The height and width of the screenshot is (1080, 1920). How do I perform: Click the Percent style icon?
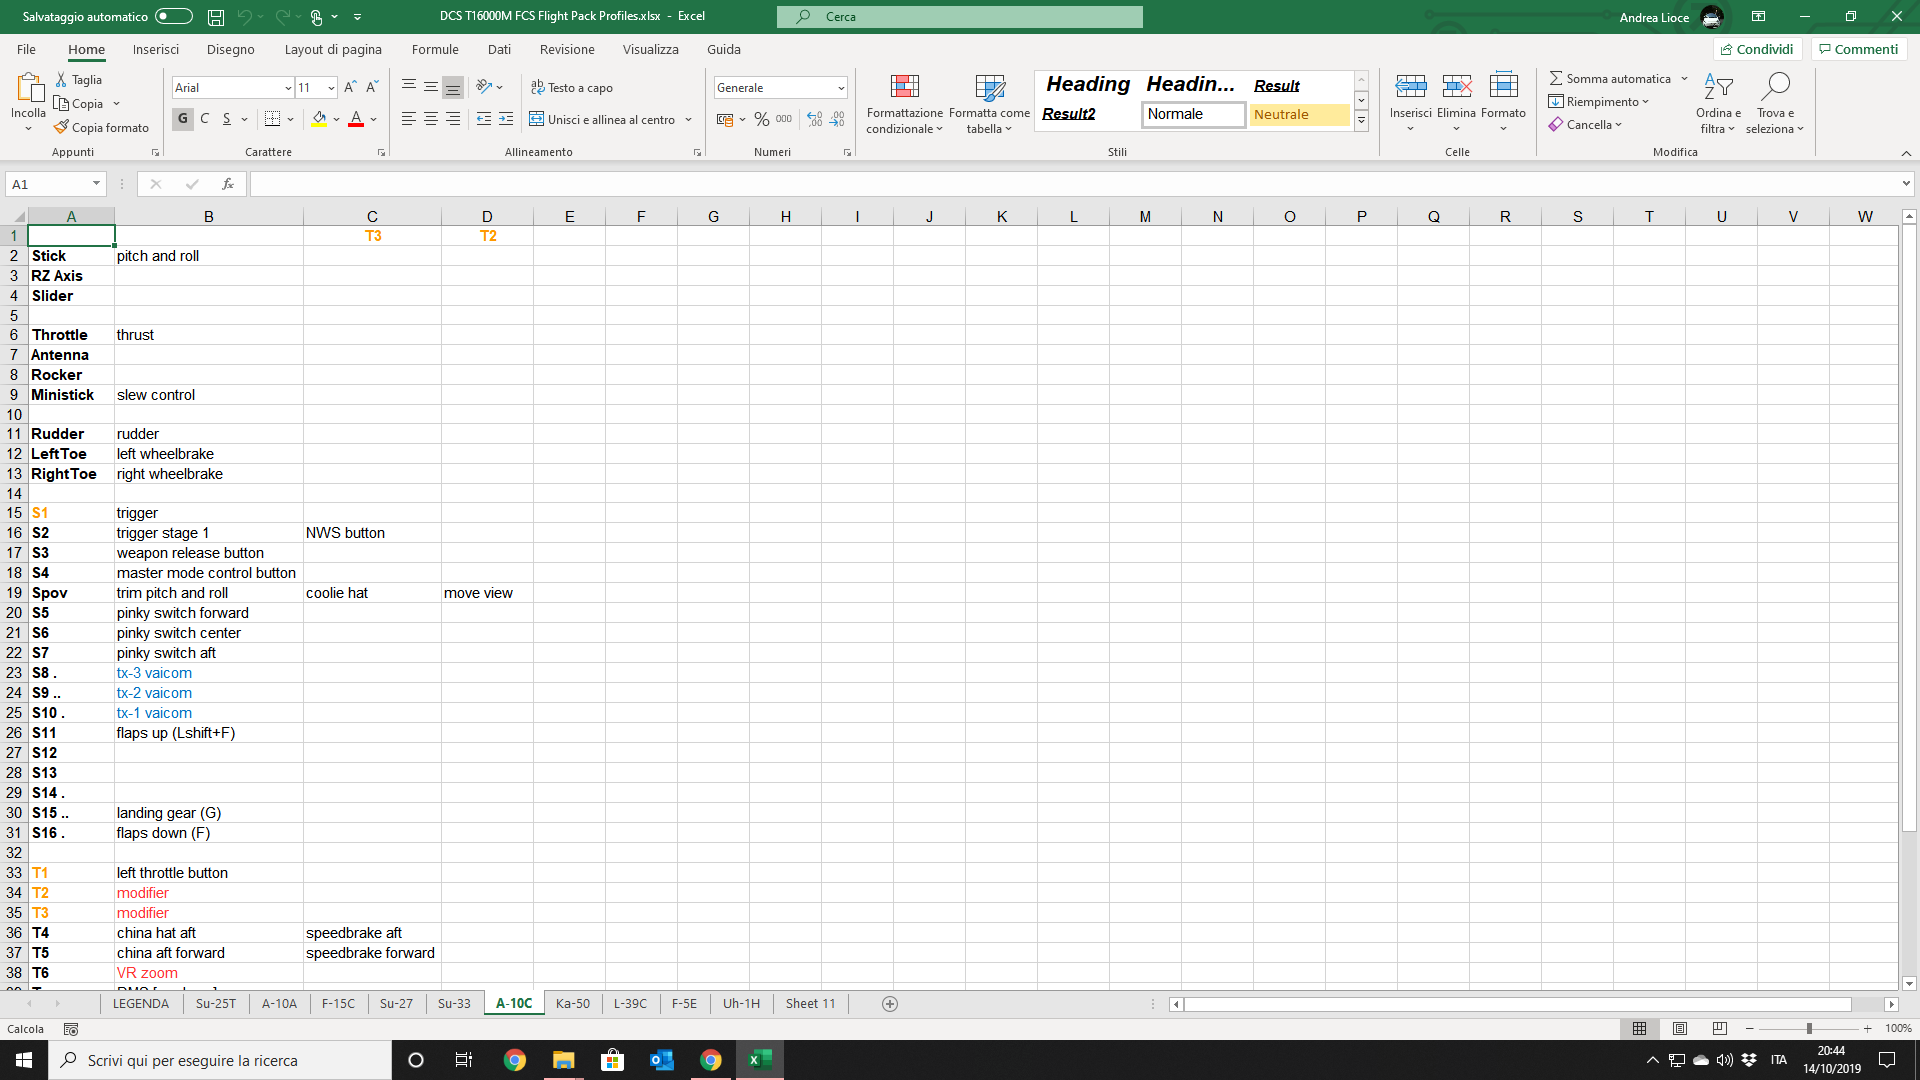pyautogui.click(x=762, y=119)
